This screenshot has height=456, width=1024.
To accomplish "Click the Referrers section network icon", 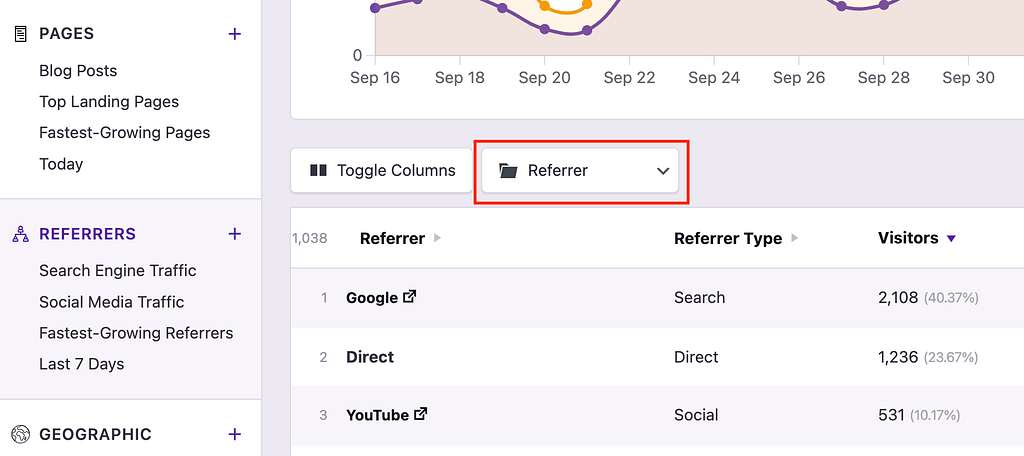I will point(20,234).
